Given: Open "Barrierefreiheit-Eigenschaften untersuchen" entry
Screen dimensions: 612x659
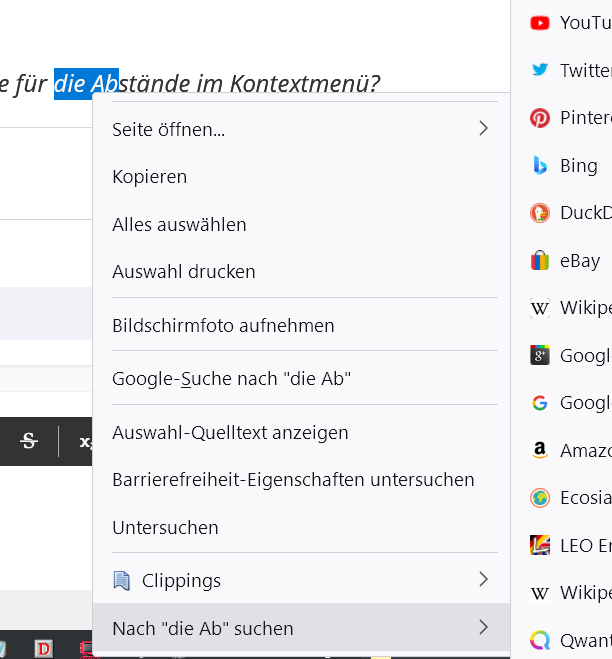Looking at the screenshot, I should (293, 480).
